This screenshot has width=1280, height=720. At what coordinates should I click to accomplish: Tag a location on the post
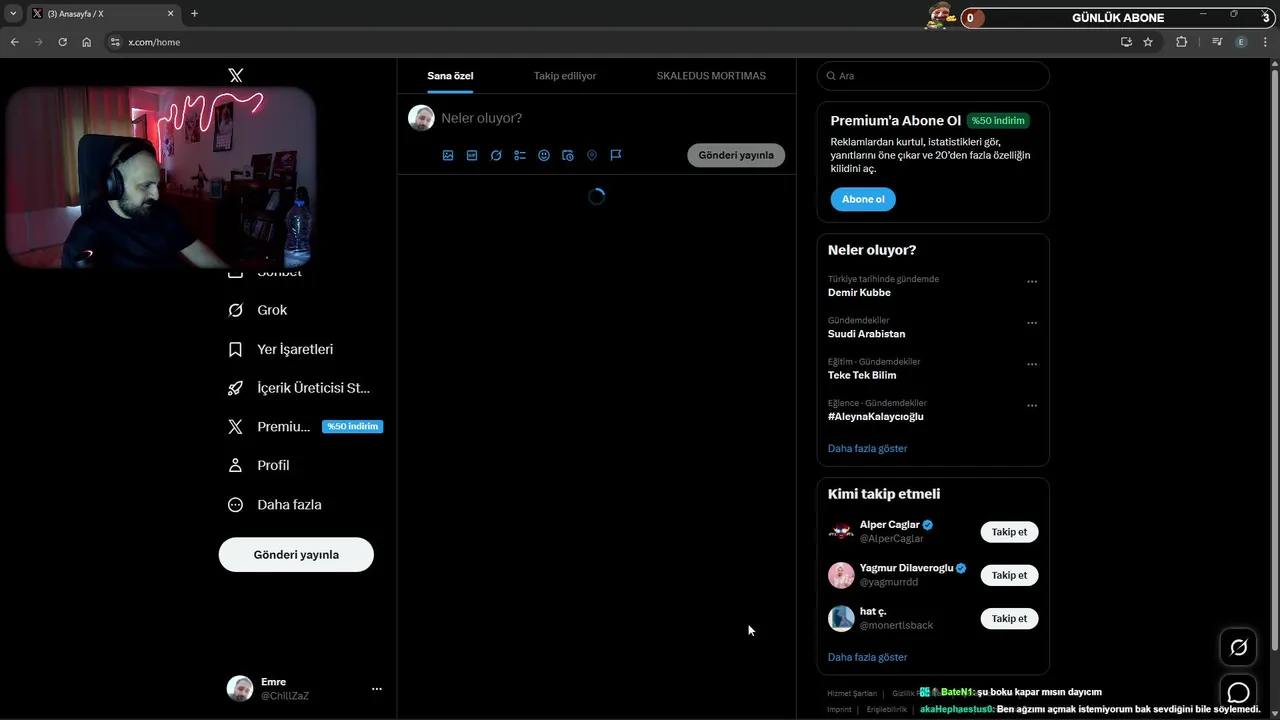click(x=592, y=155)
